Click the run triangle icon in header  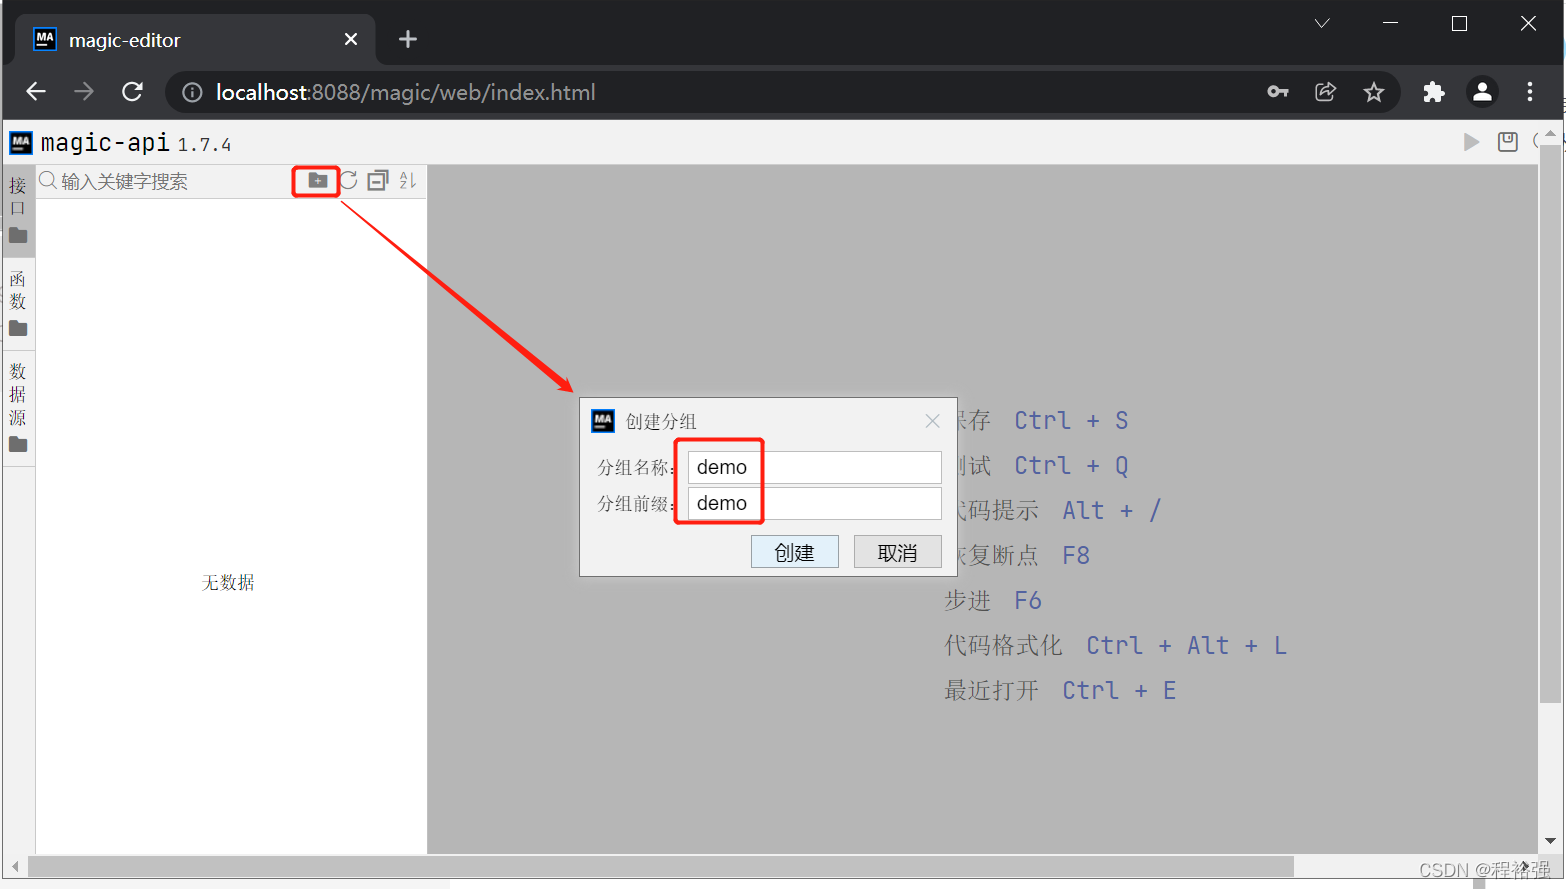click(x=1471, y=142)
